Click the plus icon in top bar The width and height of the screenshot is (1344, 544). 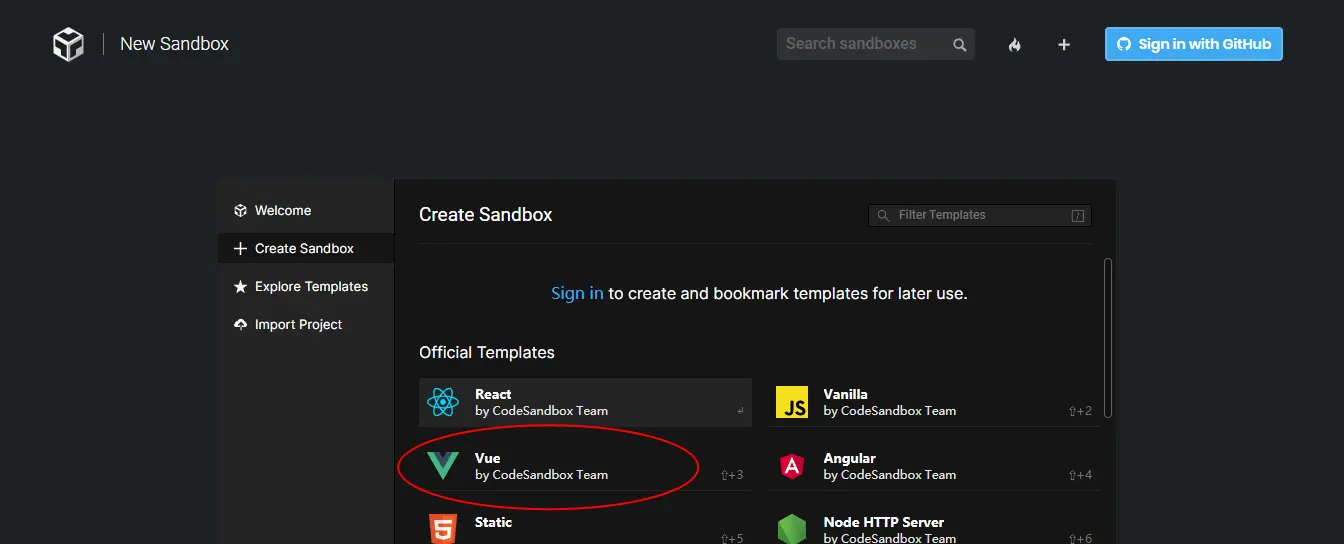pyautogui.click(x=1064, y=45)
